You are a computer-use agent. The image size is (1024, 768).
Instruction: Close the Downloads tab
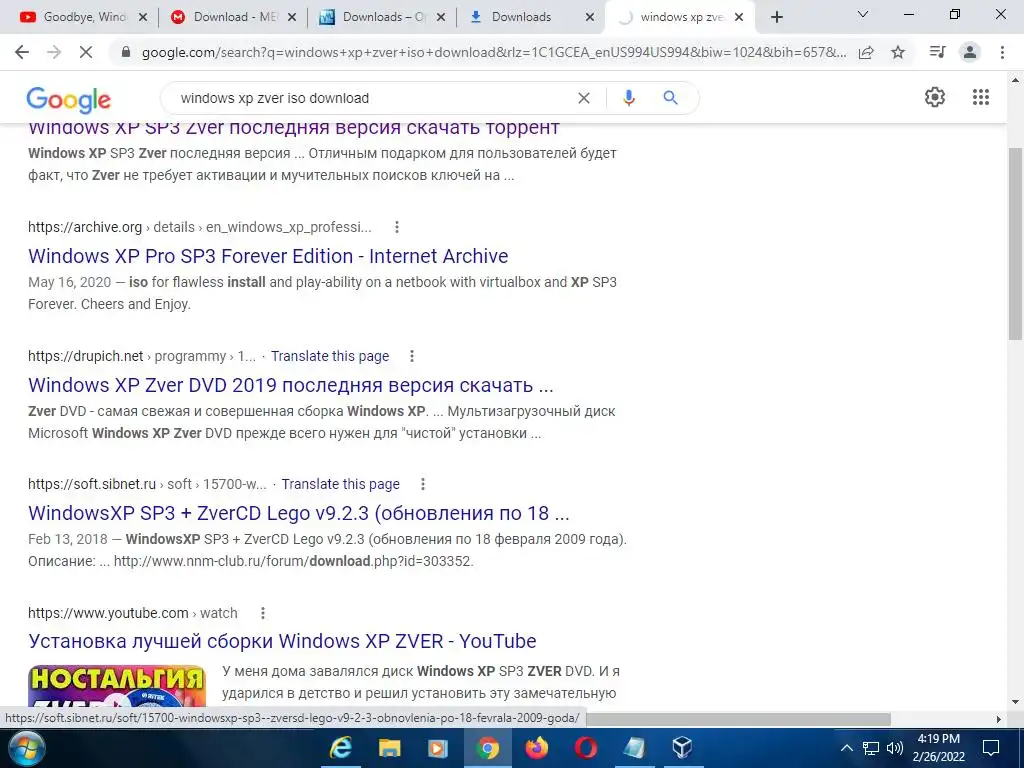pos(590,18)
